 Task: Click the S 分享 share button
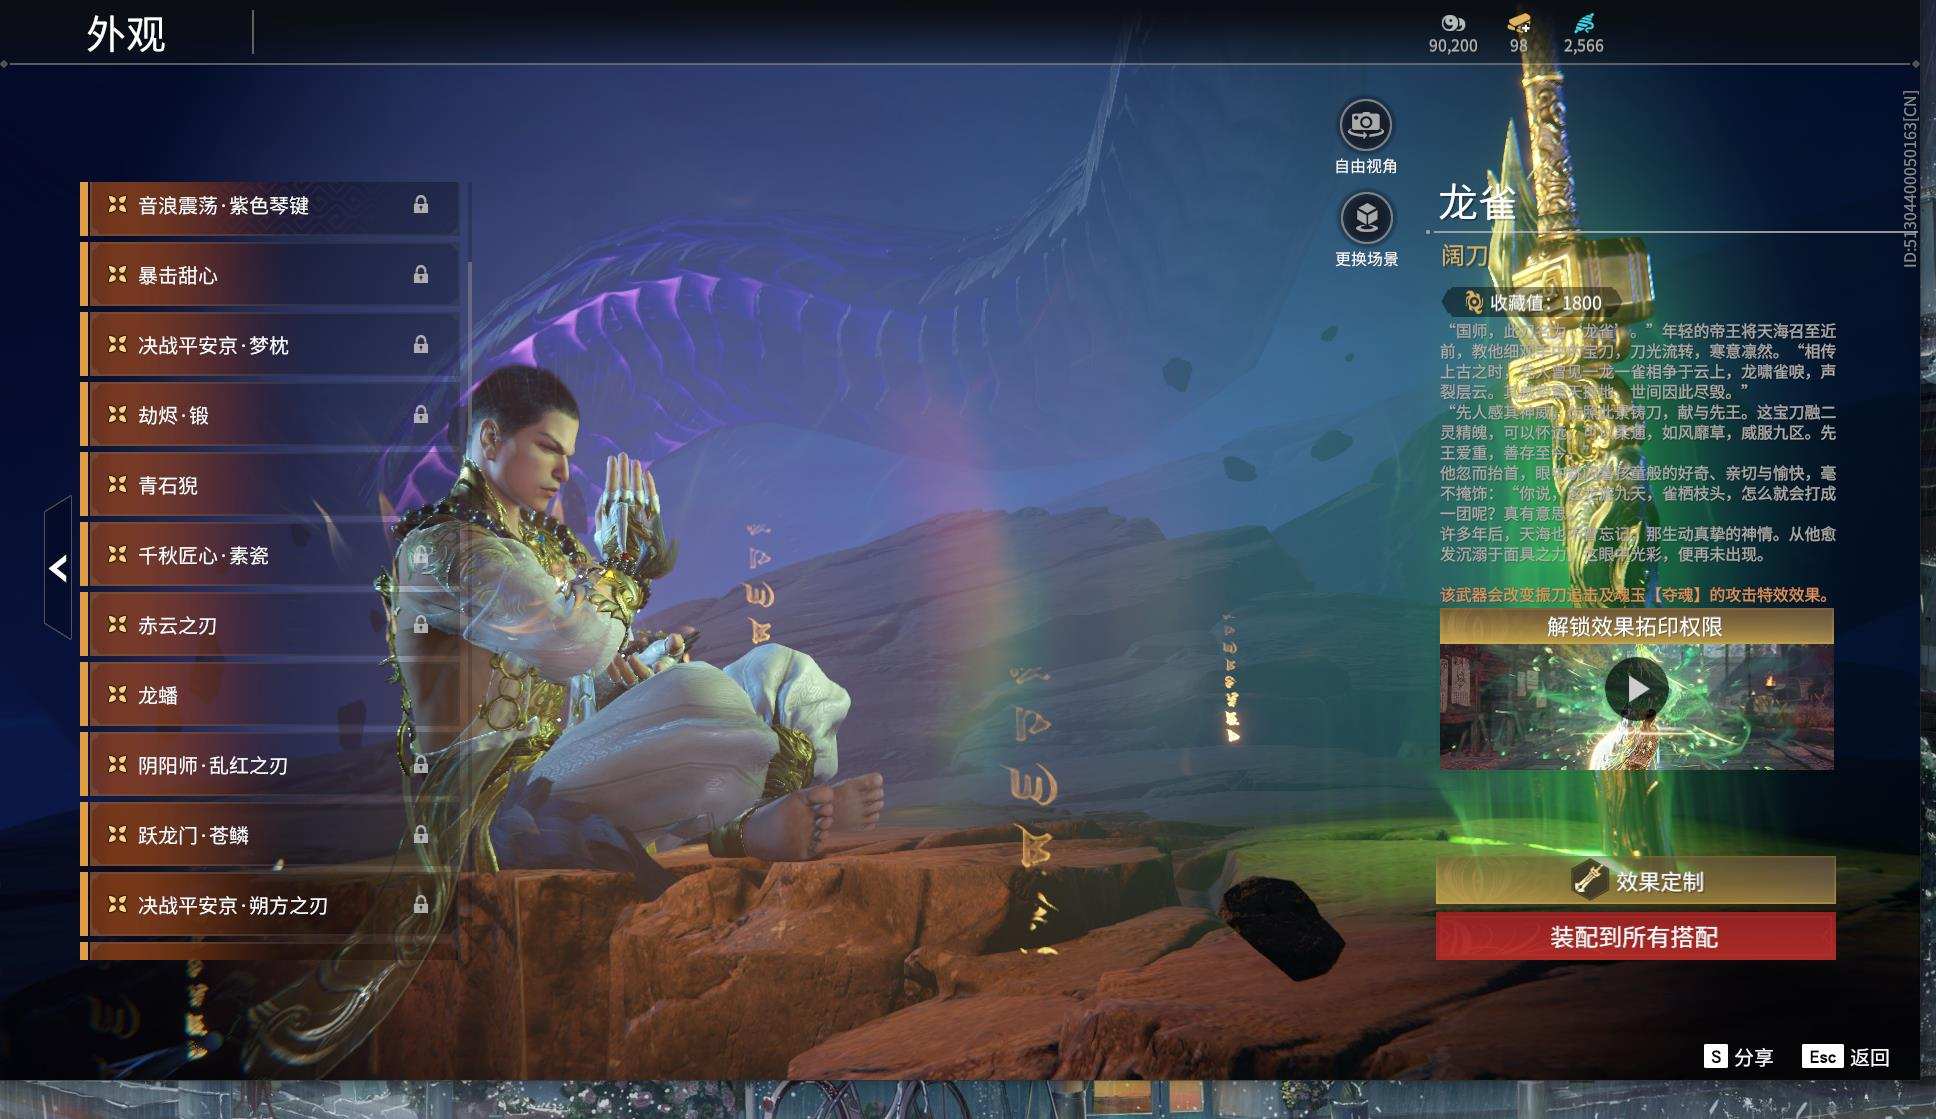1739,1057
